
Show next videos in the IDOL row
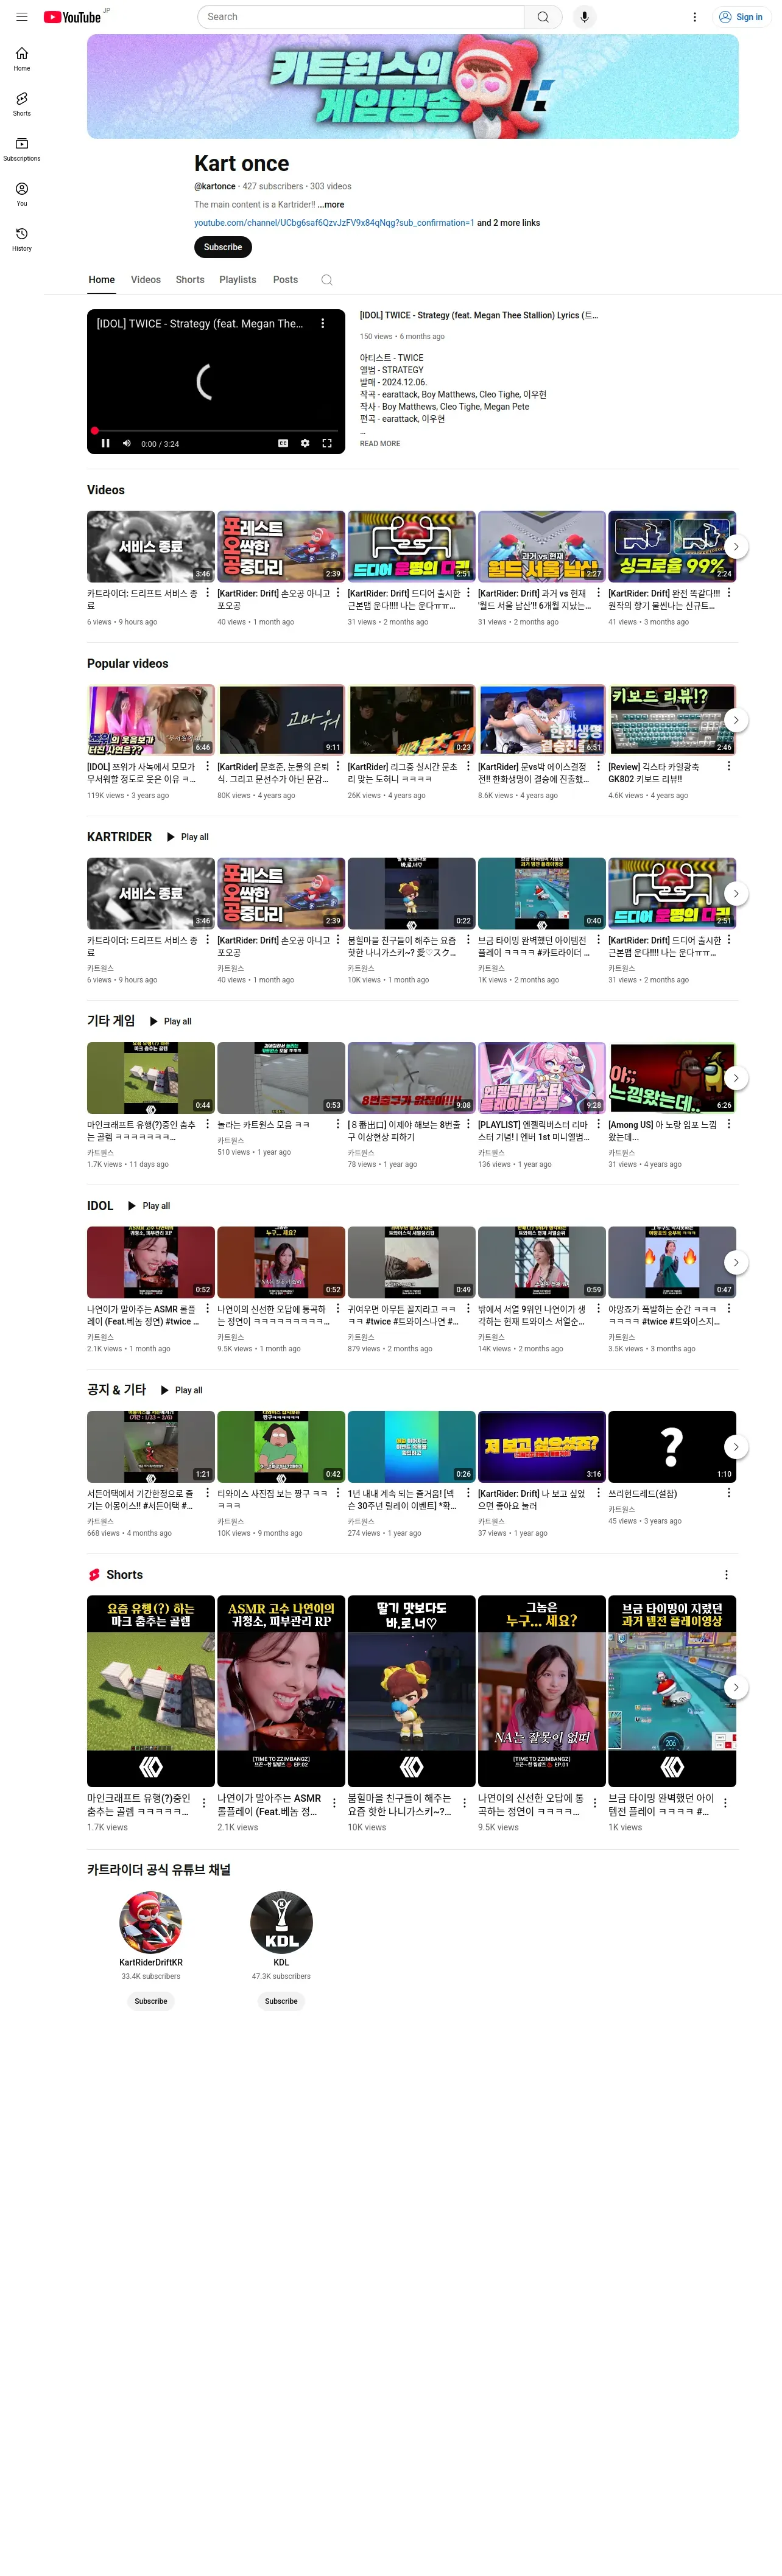point(736,1262)
